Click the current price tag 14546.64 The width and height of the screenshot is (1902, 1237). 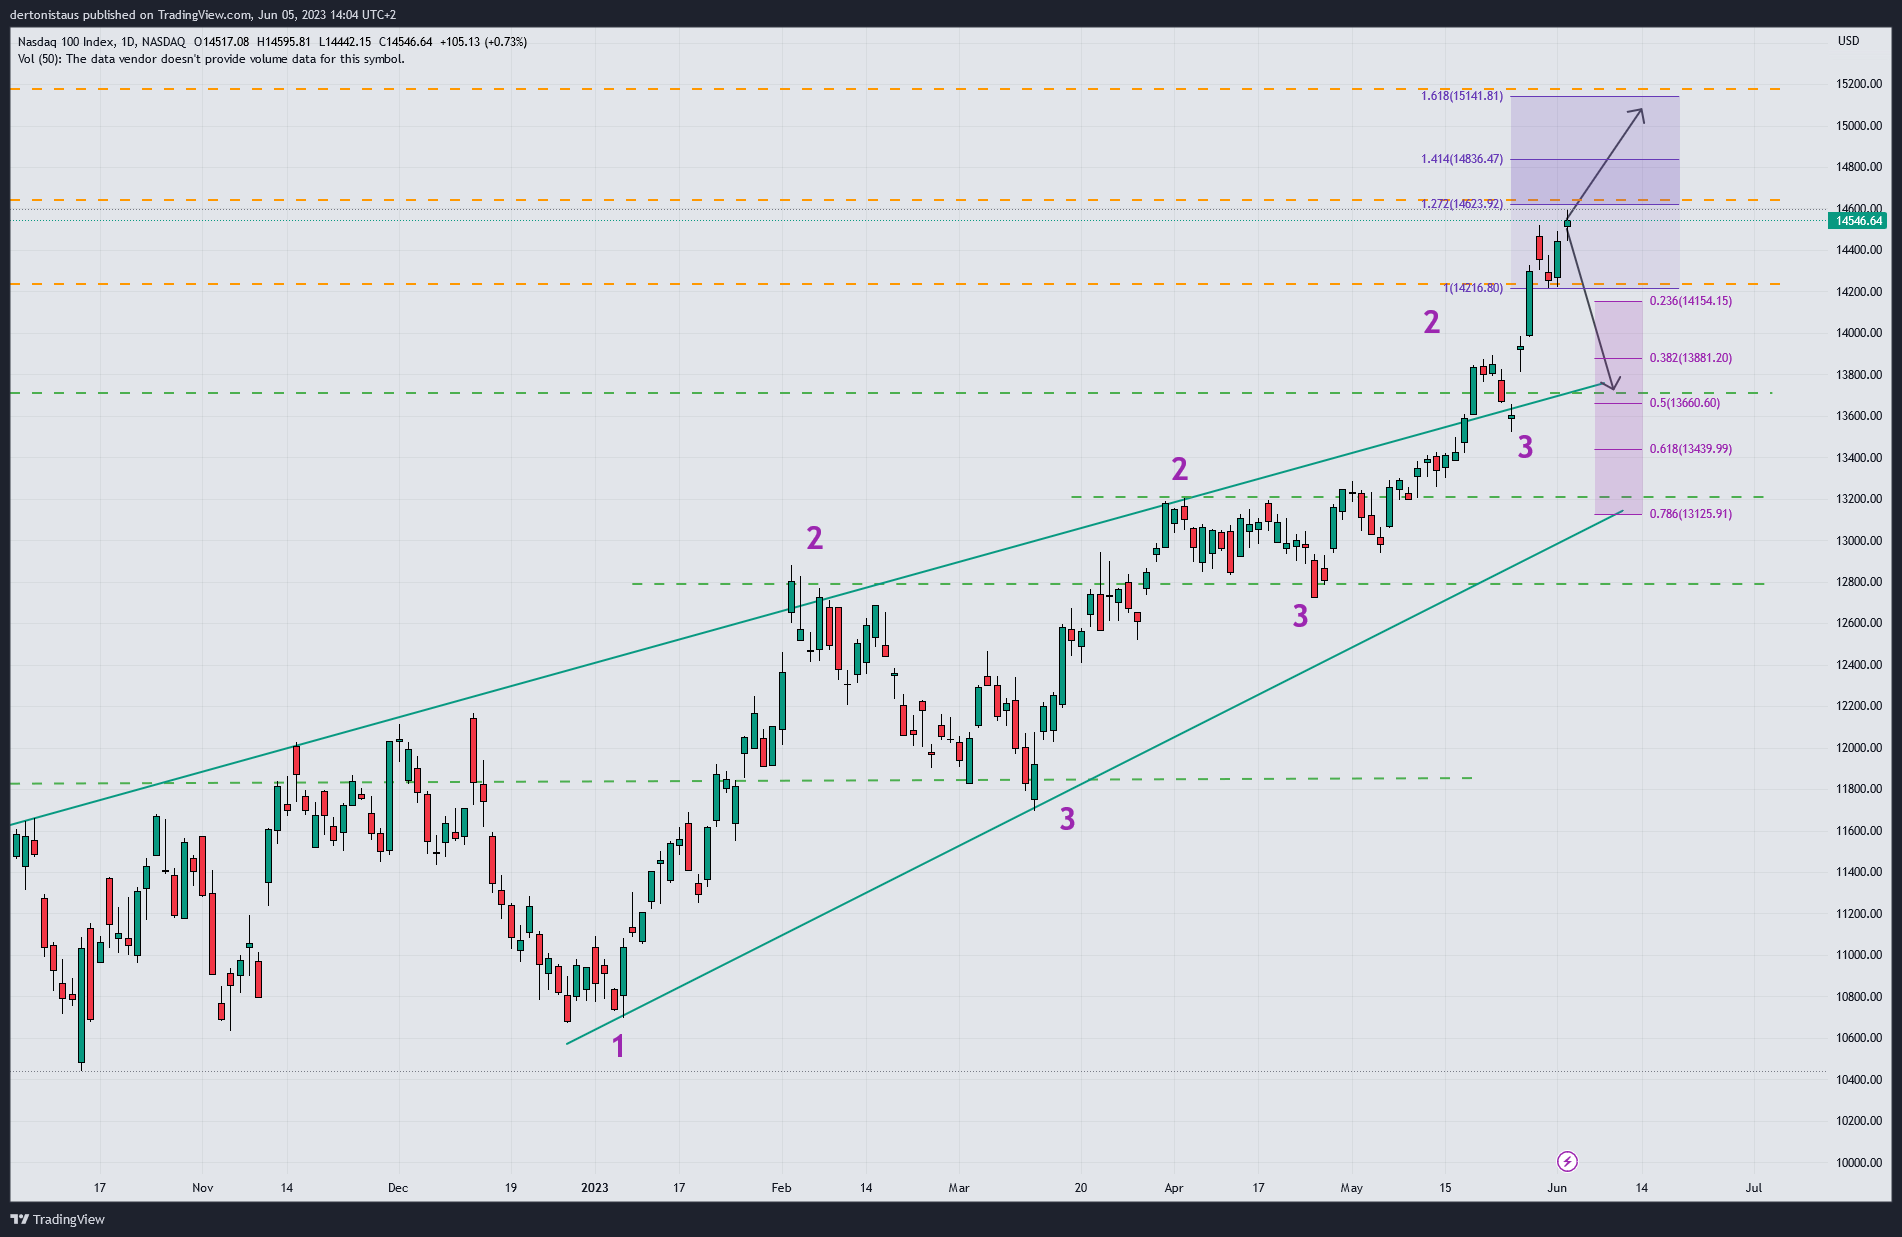tap(1858, 221)
